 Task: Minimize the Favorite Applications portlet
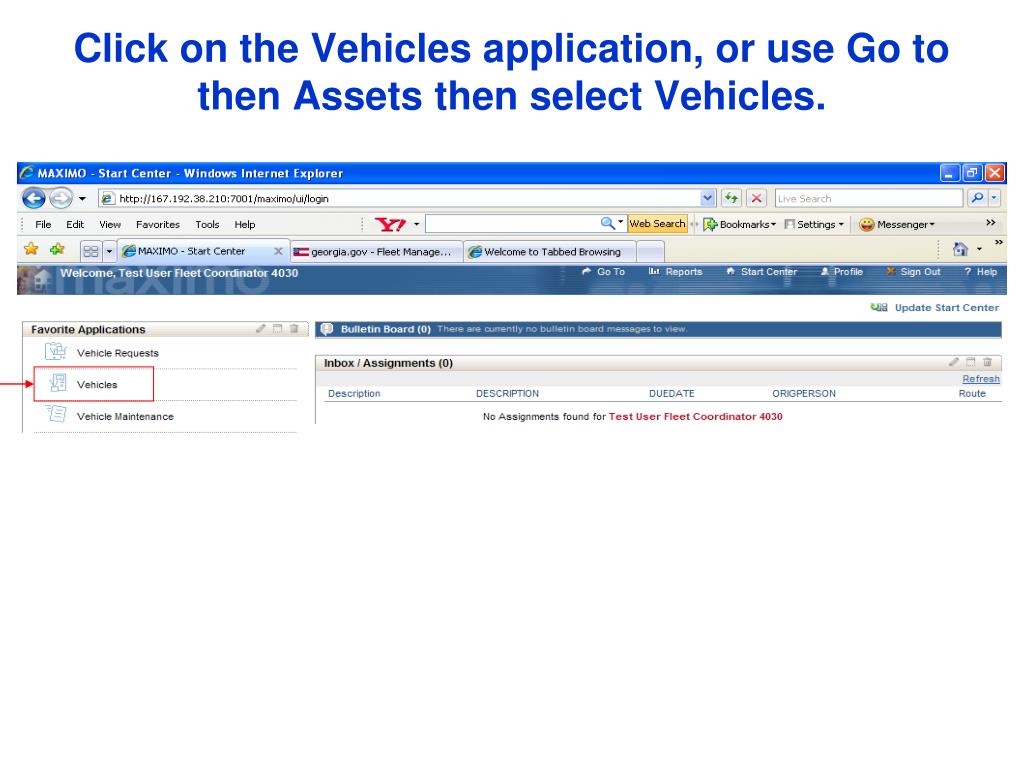click(278, 328)
